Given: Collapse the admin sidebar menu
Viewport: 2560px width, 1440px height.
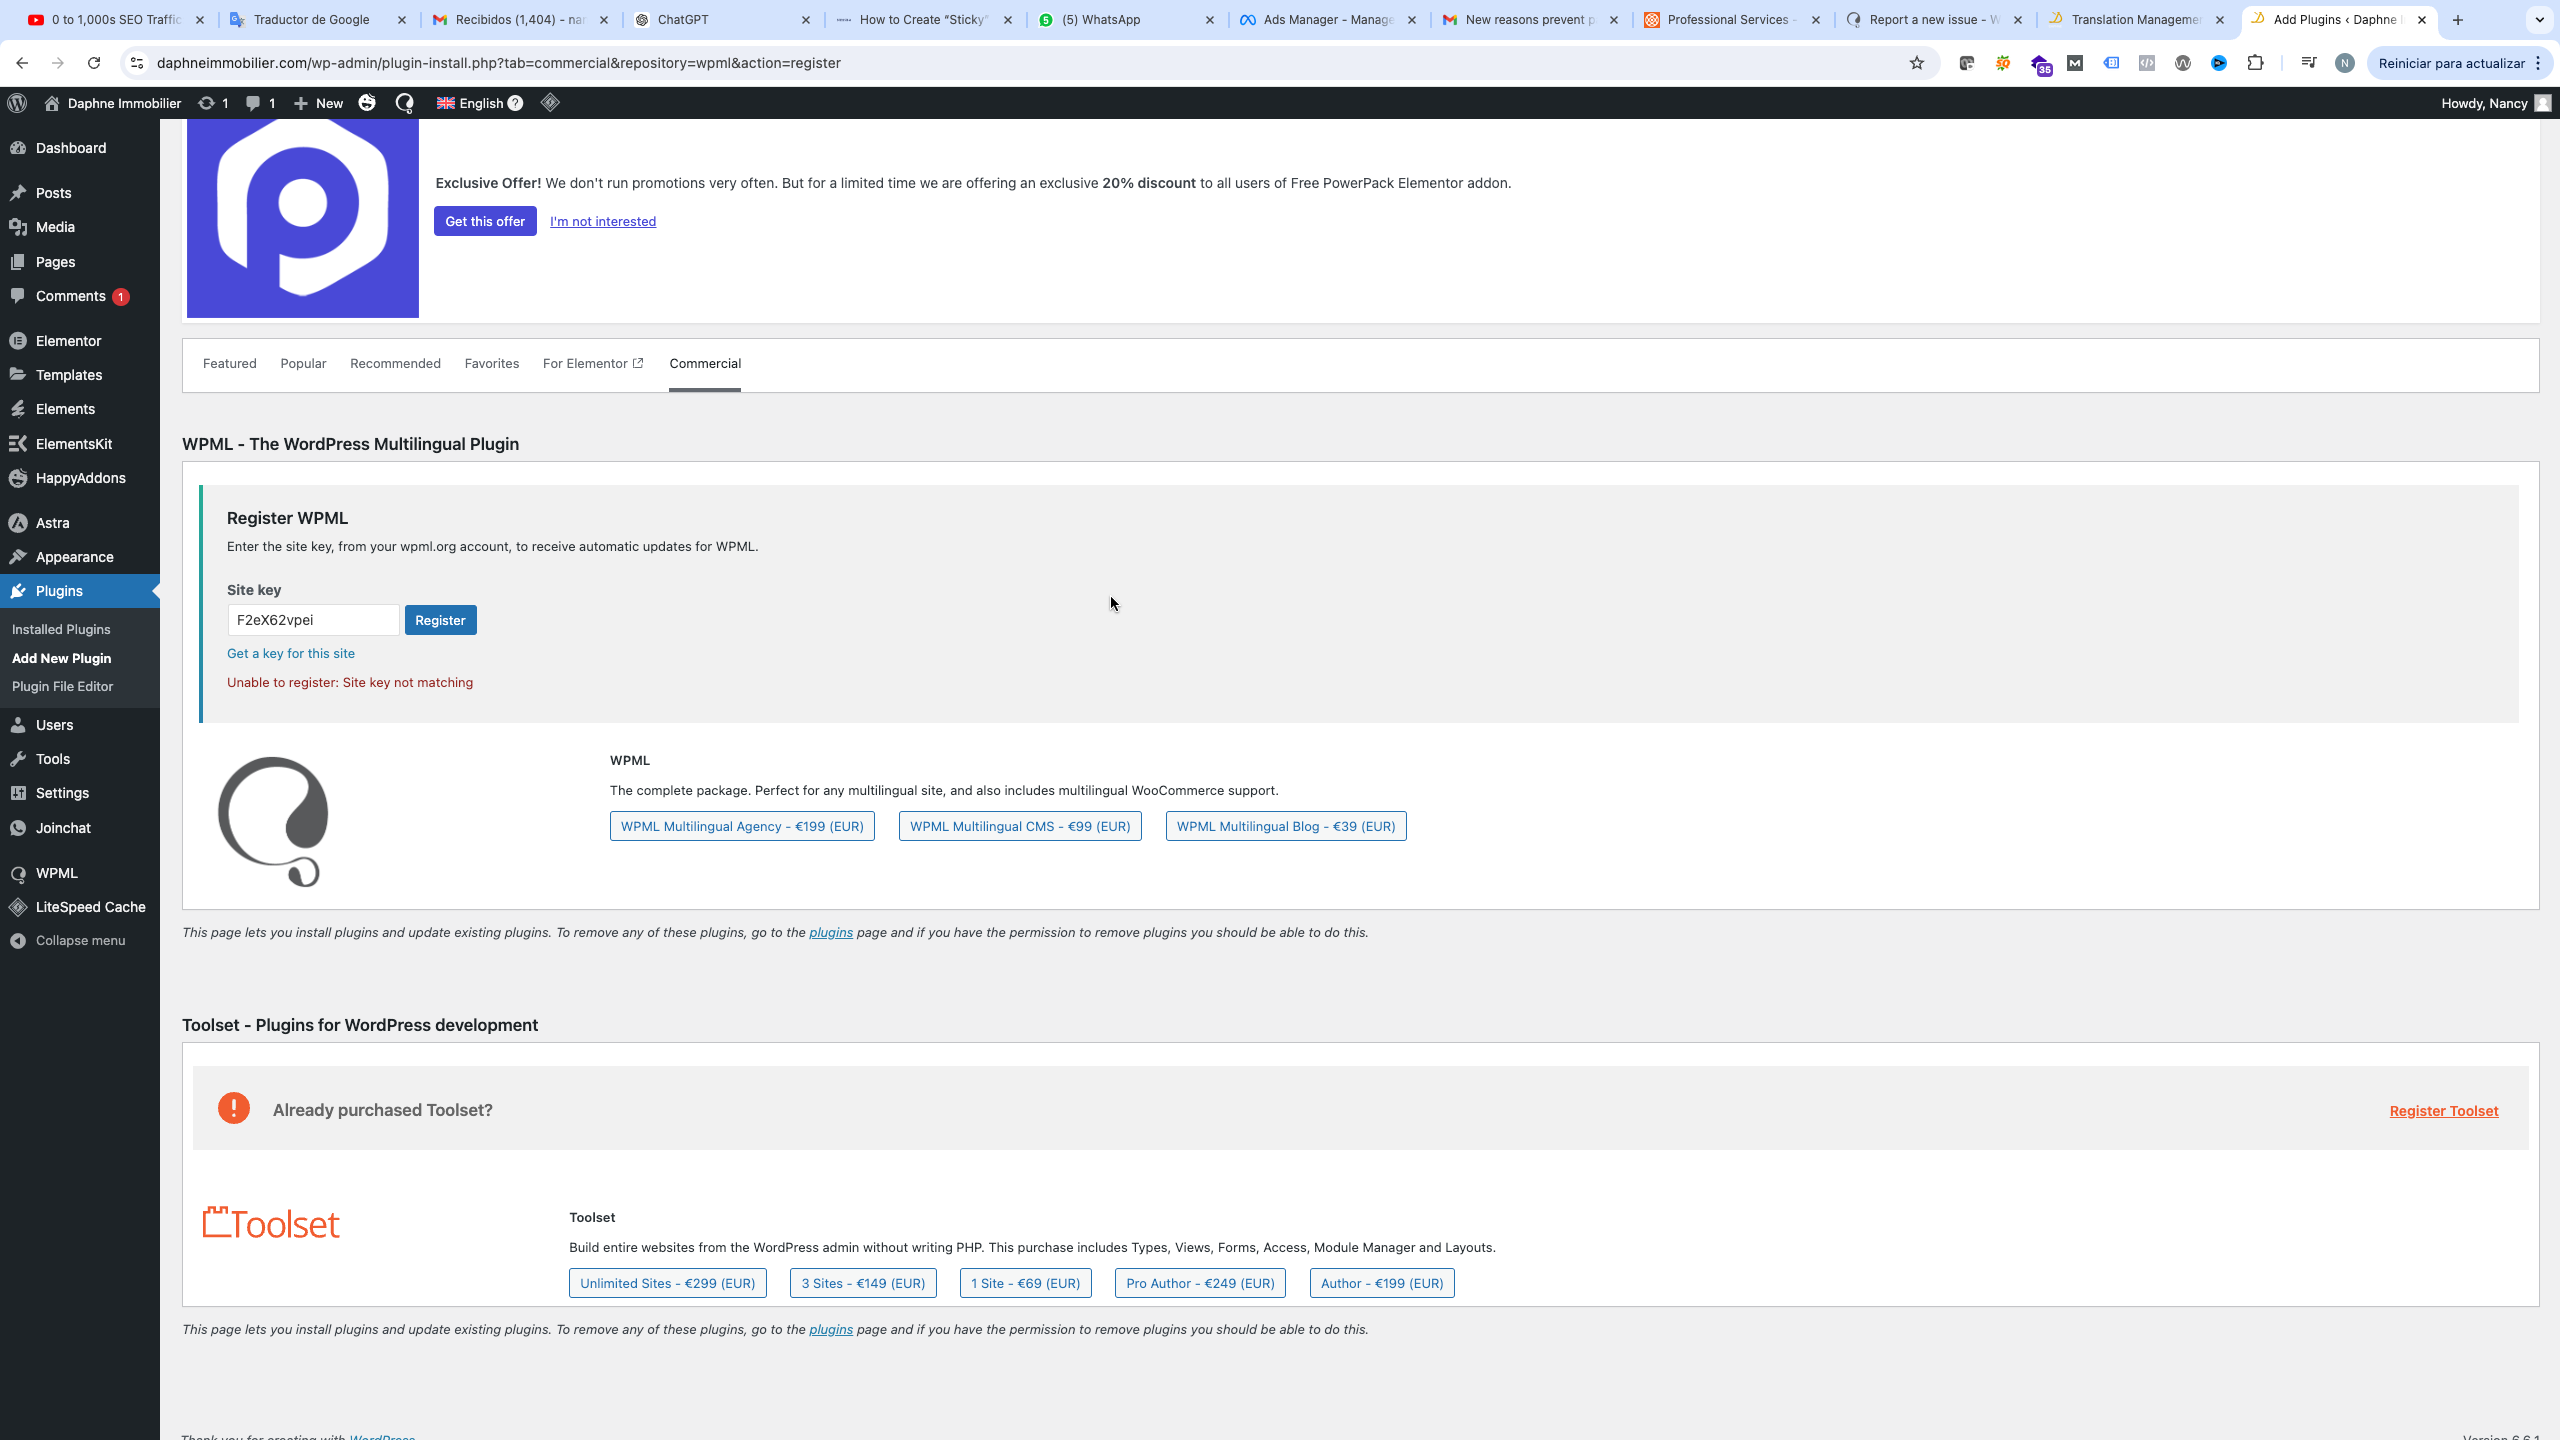Looking at the screenshot, I should [68, 940].
